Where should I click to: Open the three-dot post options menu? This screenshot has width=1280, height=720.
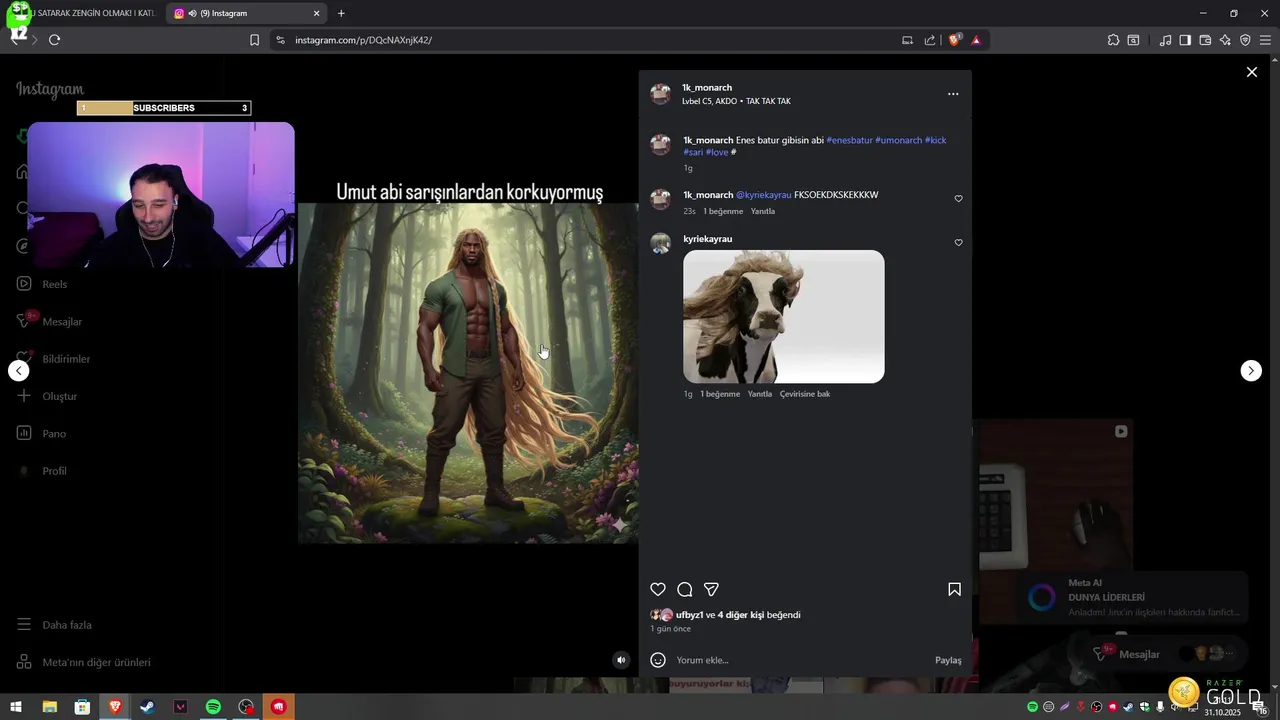pyautogui.click(x=953, y=94)
